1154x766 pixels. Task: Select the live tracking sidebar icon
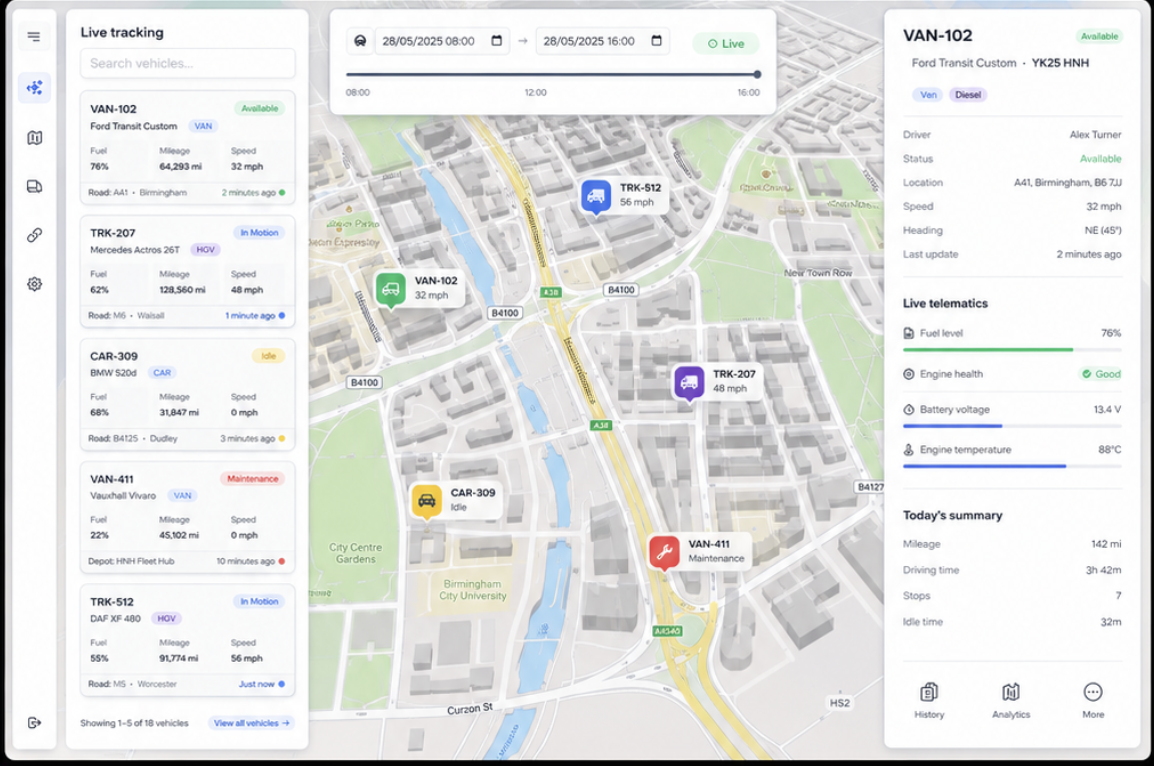point(34,88)
